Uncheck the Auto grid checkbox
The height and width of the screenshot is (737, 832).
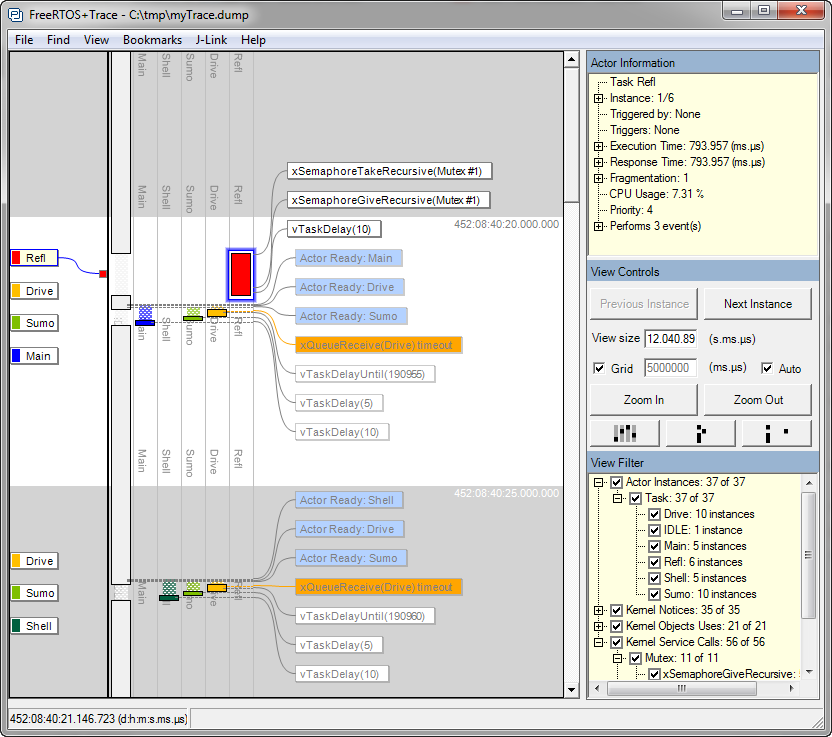click(766, 368)
